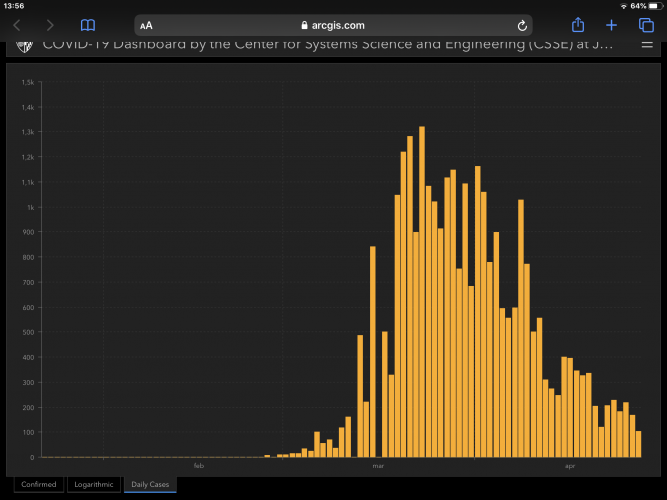Click the Johns Hopkins shield logo
This screenshot has height=500, width=667.
24,46
